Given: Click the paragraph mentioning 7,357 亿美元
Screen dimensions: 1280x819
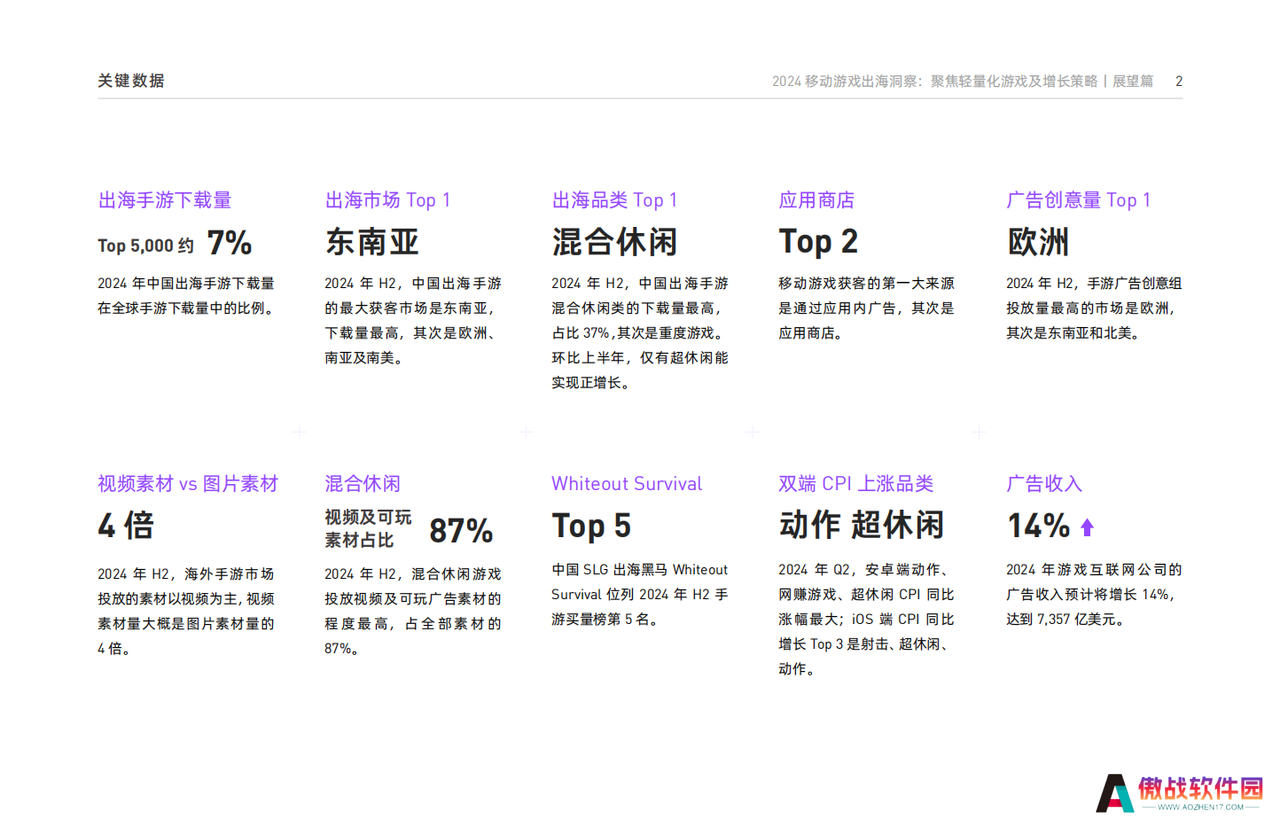Looking at the screenshot, I should point(1094,594).
